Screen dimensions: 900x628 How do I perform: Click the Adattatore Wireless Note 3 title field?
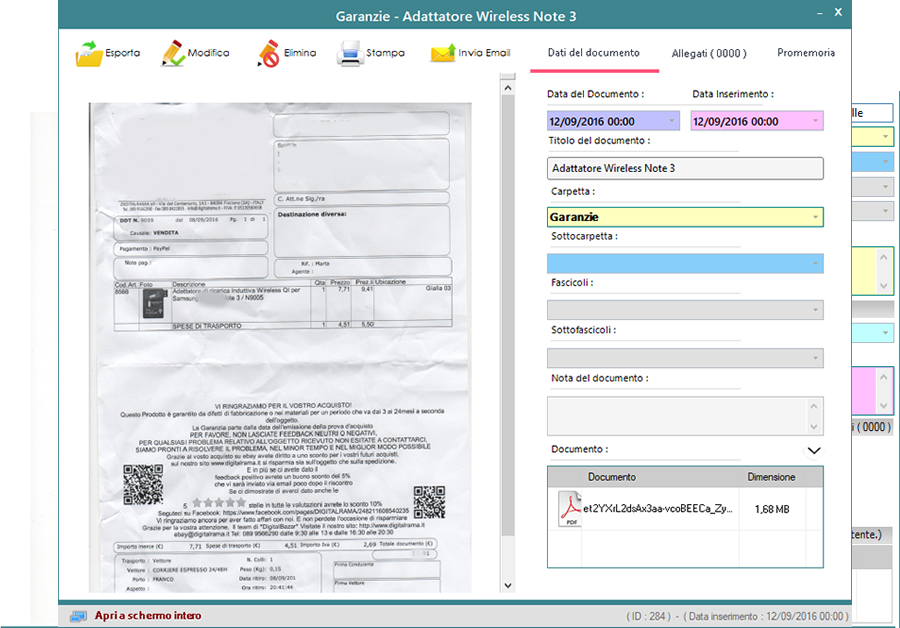[684, 168]
